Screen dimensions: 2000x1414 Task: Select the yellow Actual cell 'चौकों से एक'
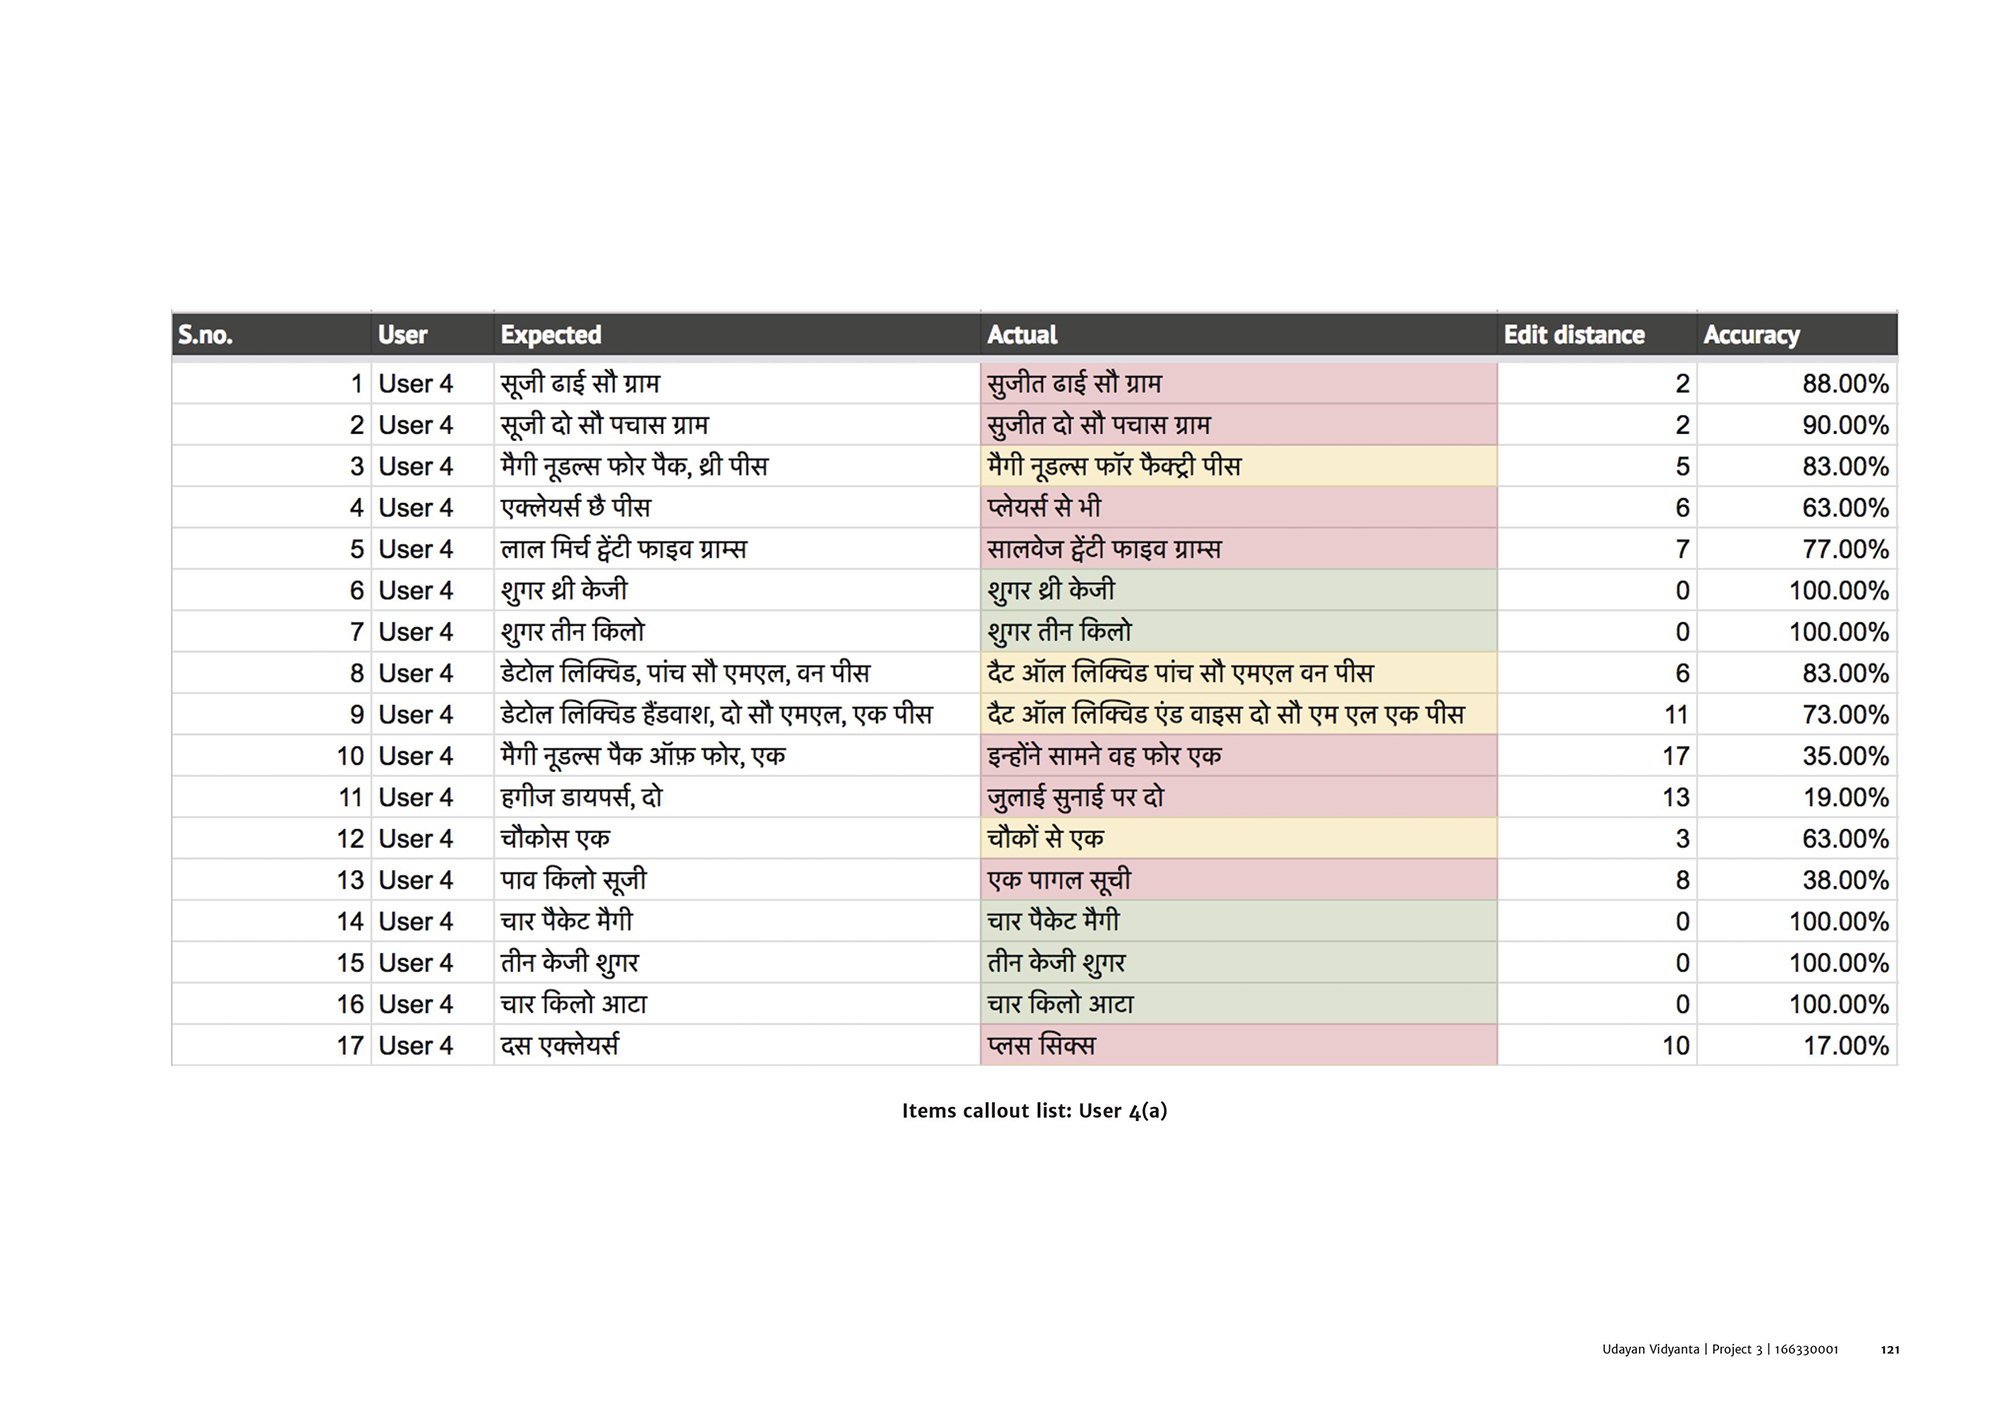coord(1045,839)
